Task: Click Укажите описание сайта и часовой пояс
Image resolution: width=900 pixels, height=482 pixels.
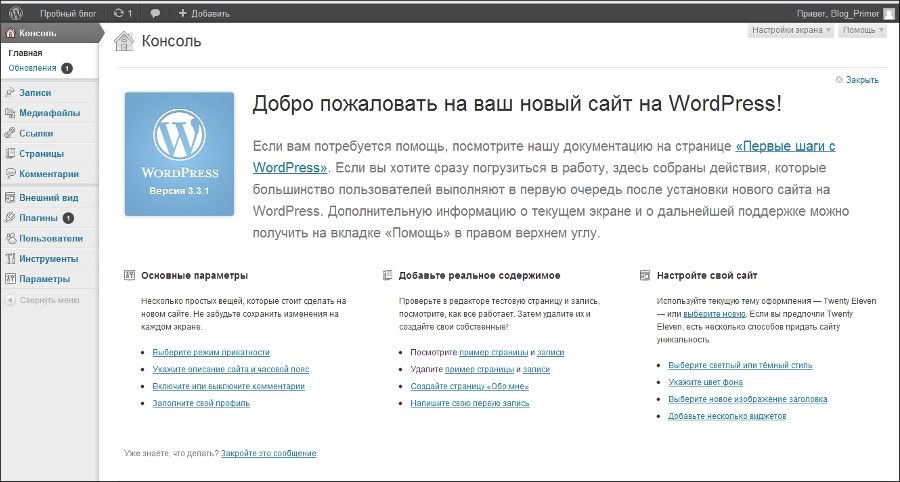Action: pyautogui.click(x=231, y=369)
